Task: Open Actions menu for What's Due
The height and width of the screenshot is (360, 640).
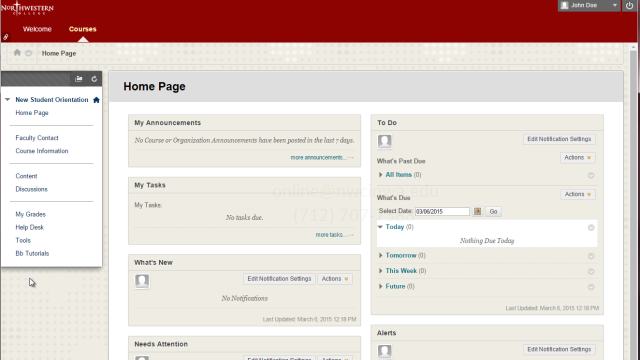Action: tap(578, 194)
